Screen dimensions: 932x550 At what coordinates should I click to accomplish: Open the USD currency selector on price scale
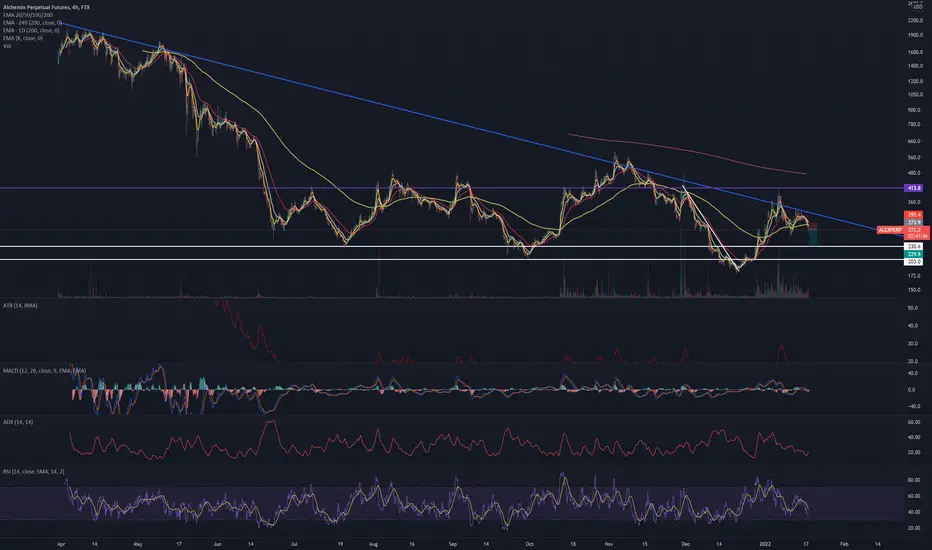pos(917,7)
